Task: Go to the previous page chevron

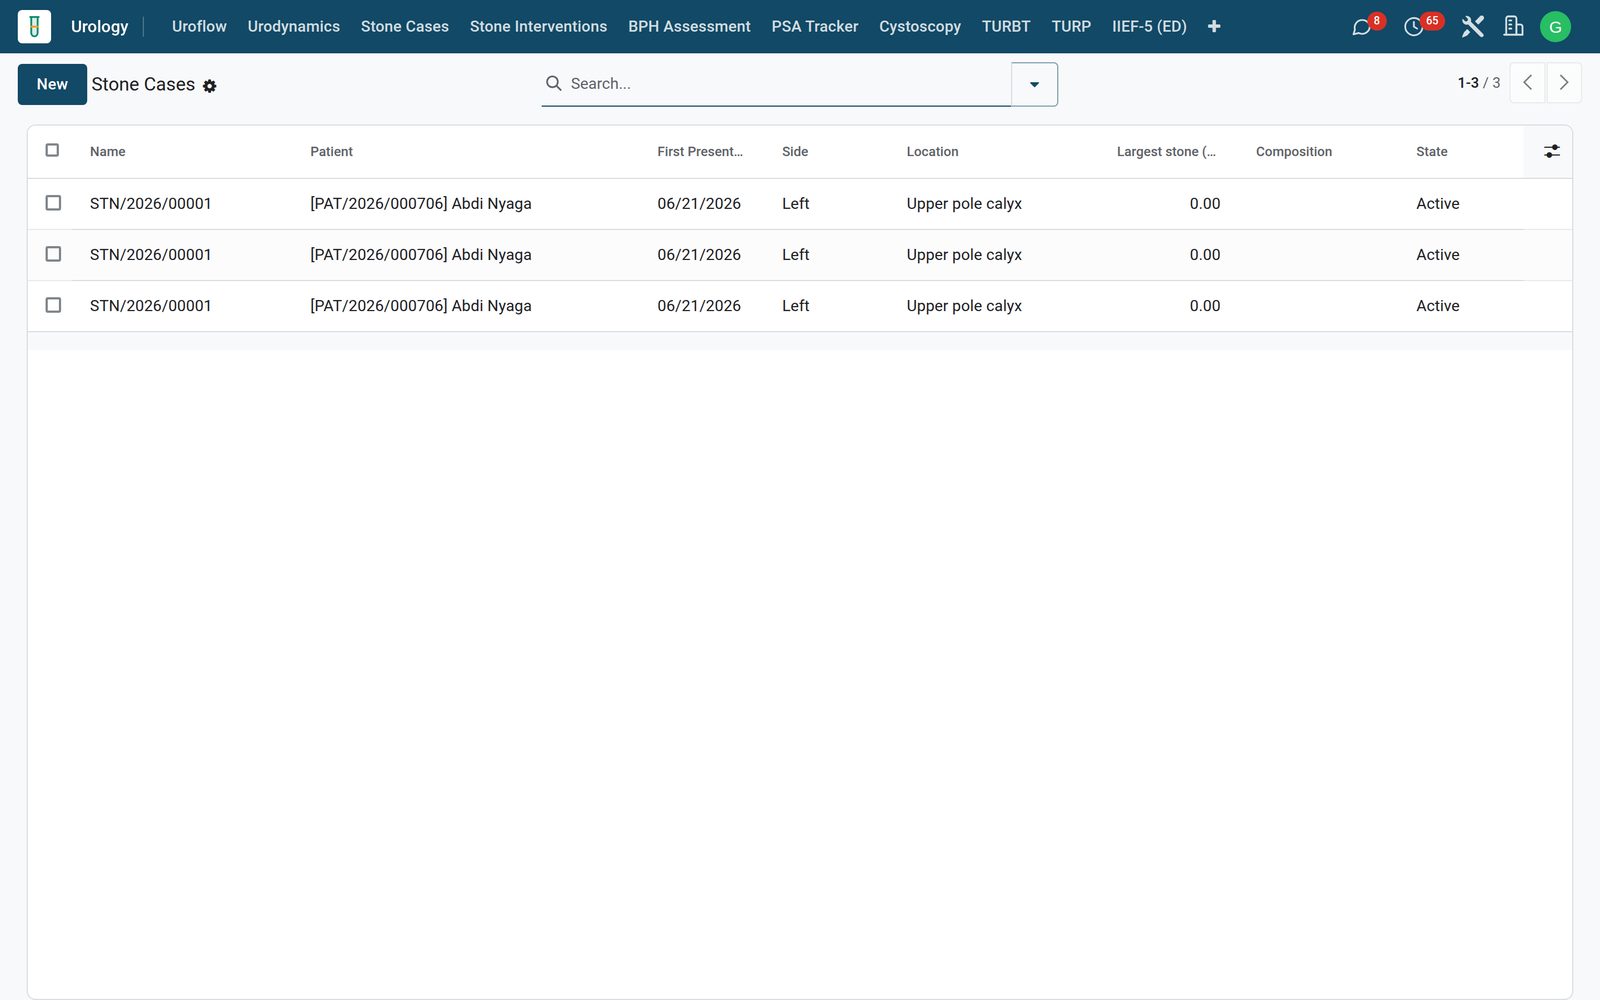Action: (x=1527, y=83)
